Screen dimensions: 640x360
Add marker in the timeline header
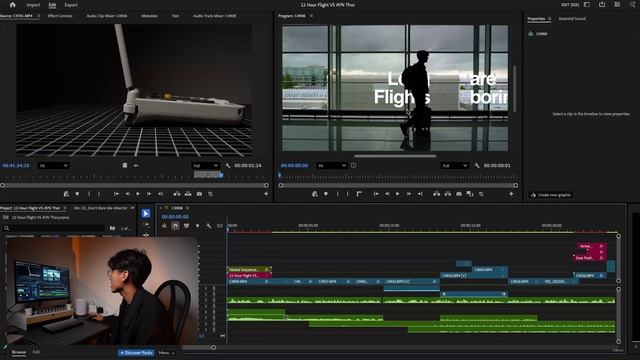pos(198,225)
